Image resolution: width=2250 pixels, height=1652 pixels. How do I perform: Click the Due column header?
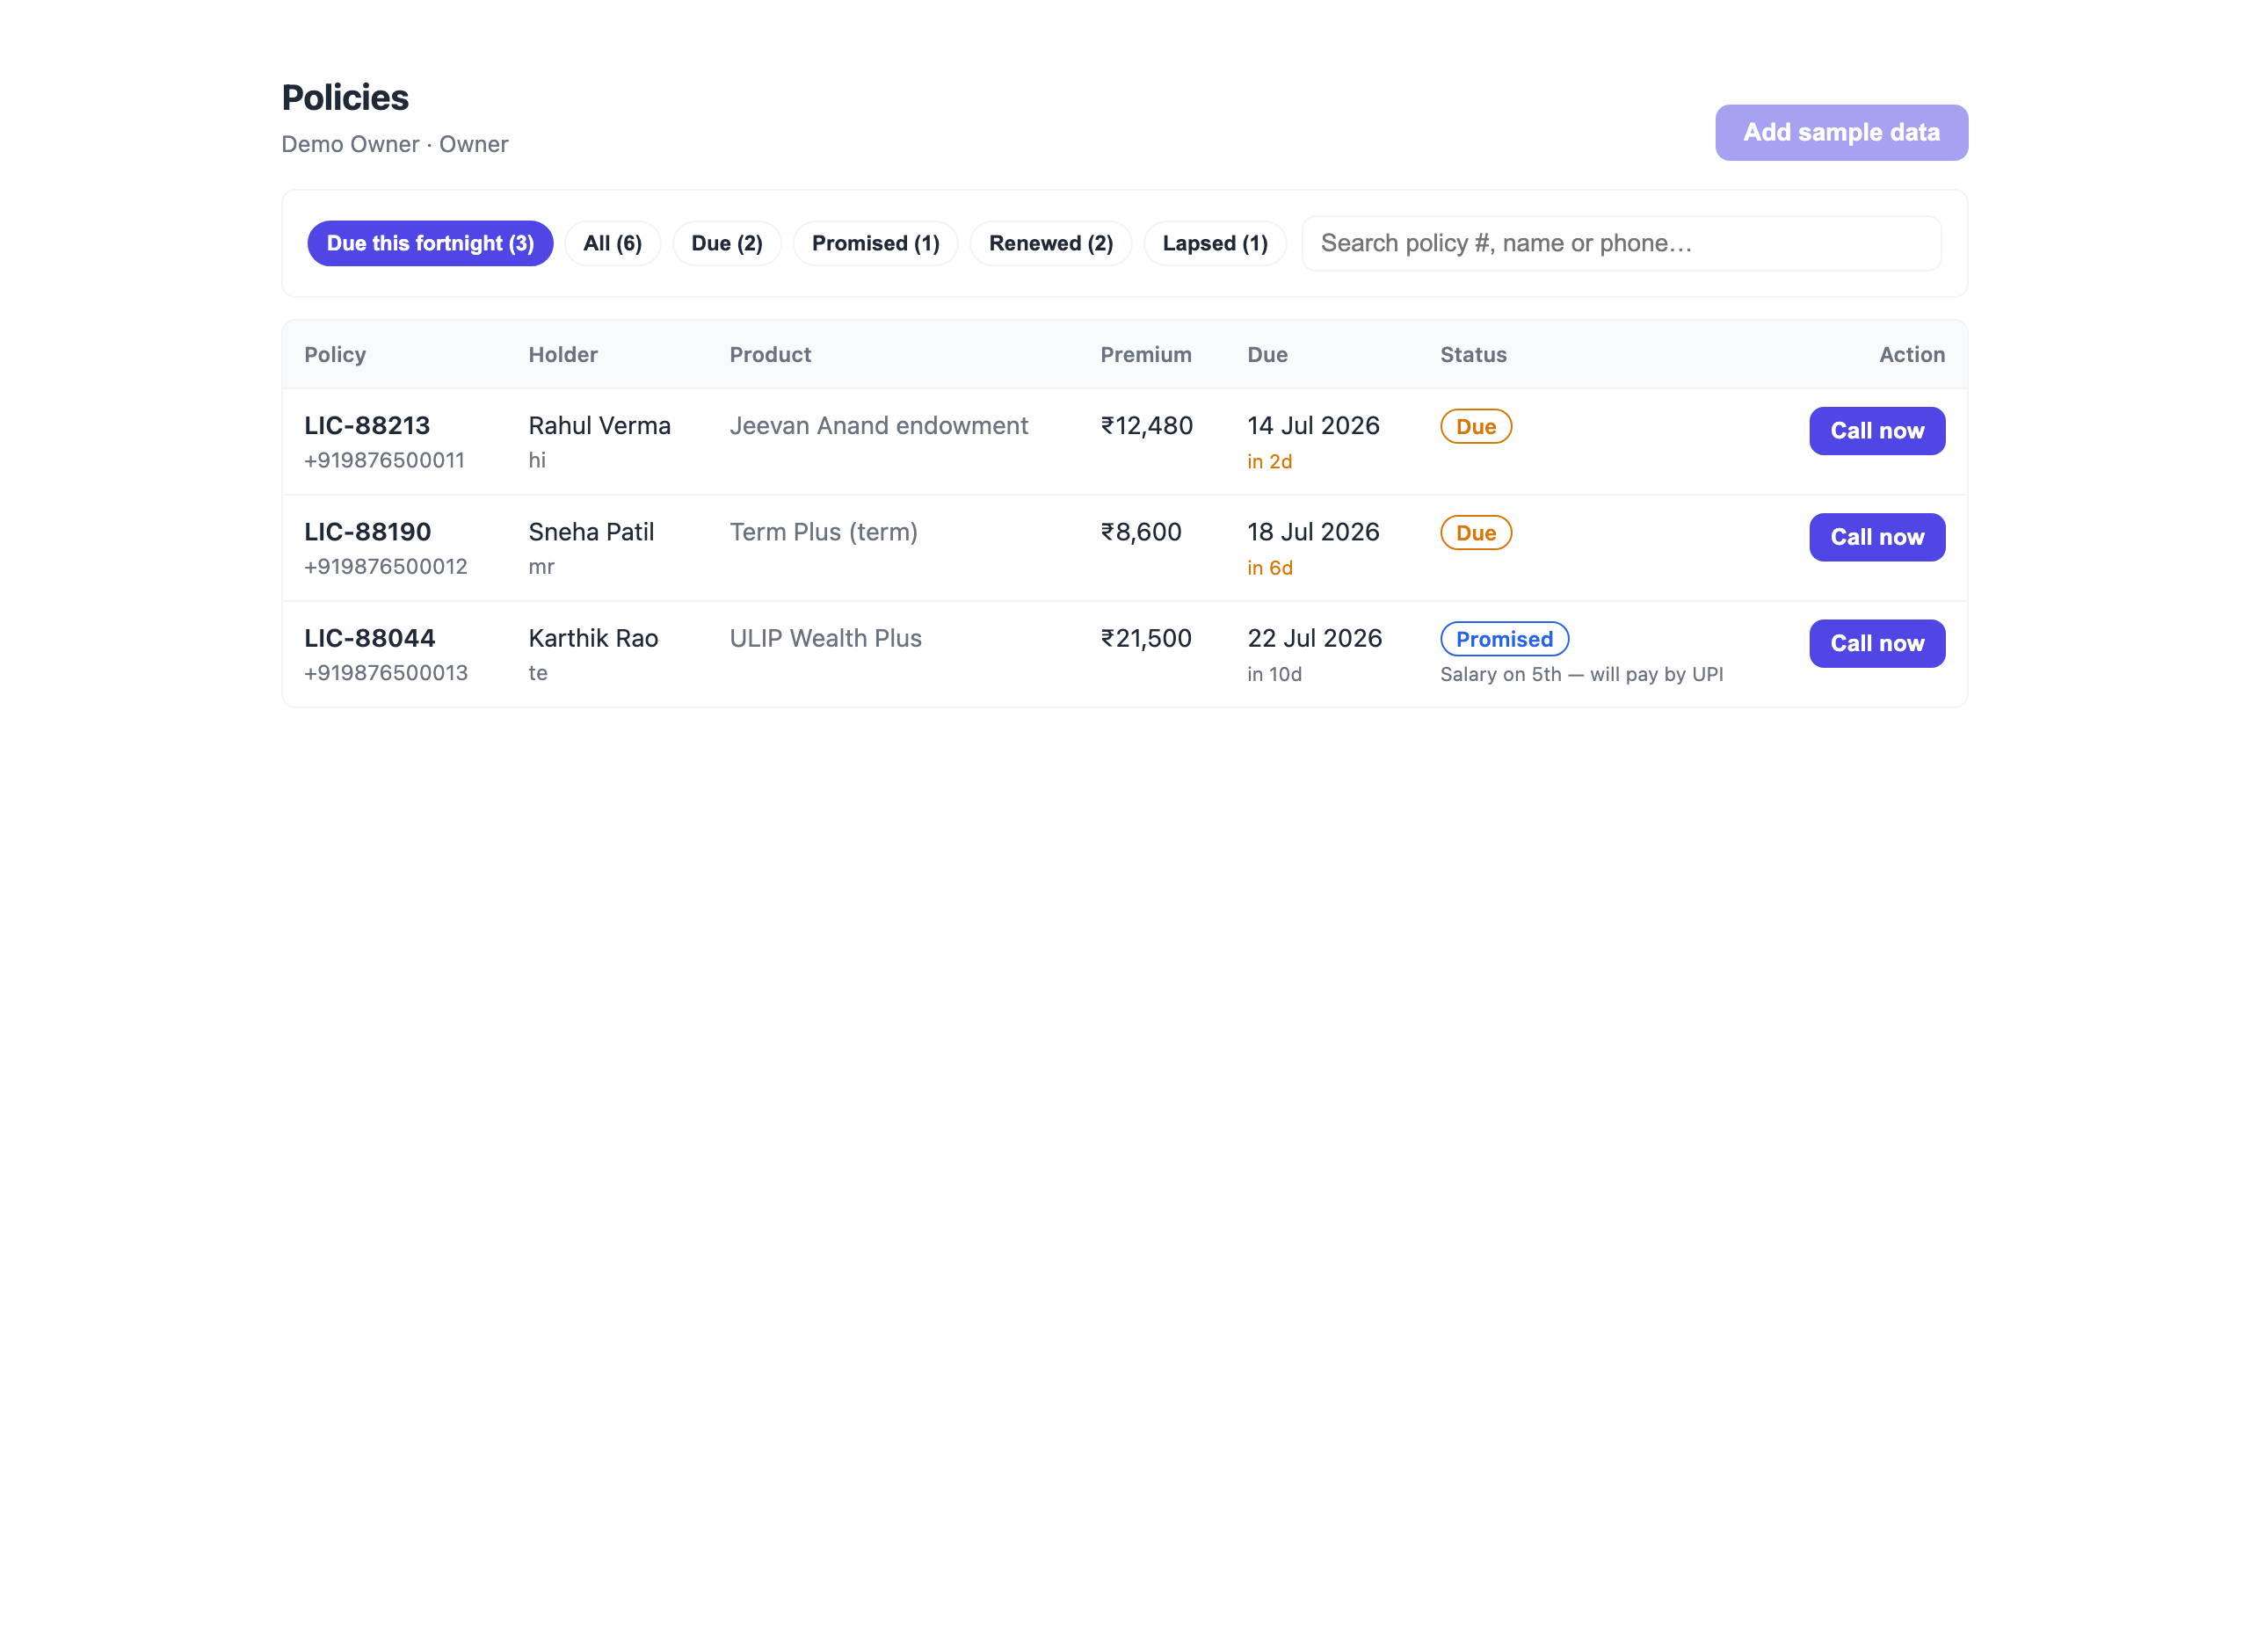tap(1267, 354)
